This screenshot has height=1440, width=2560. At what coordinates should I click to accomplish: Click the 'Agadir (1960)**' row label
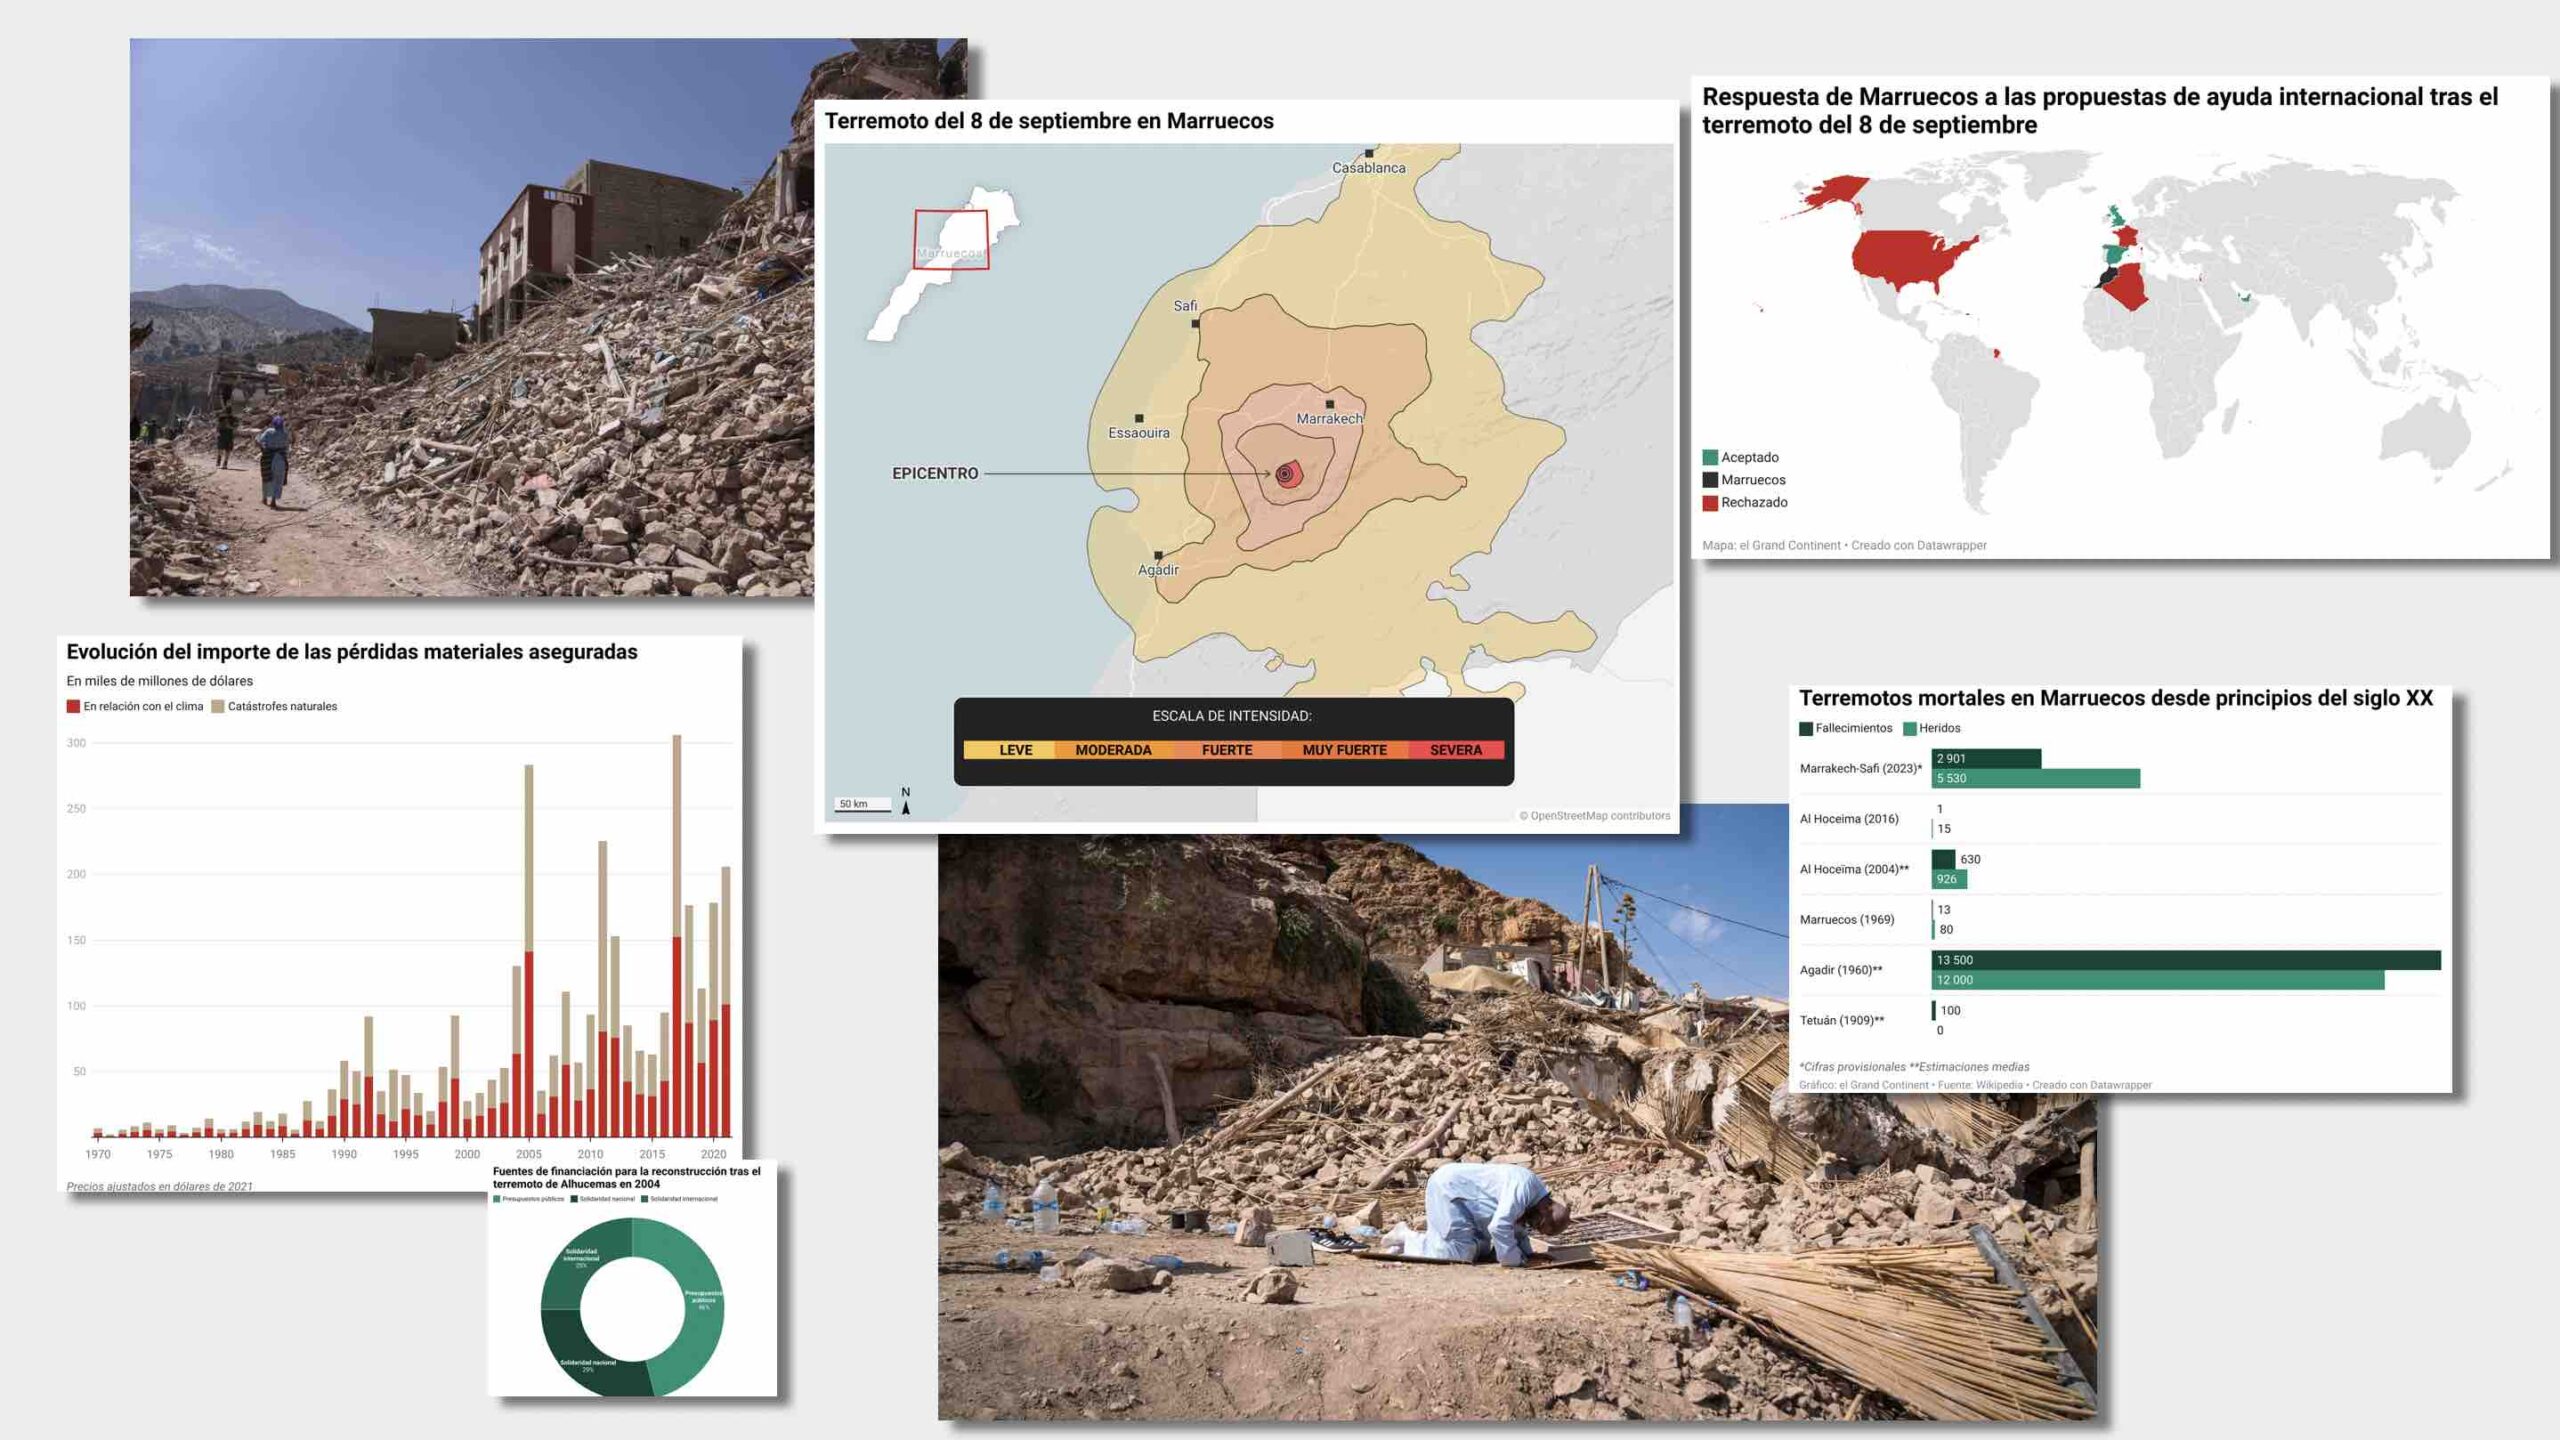pyautogui.click(x=1841, y=970)
